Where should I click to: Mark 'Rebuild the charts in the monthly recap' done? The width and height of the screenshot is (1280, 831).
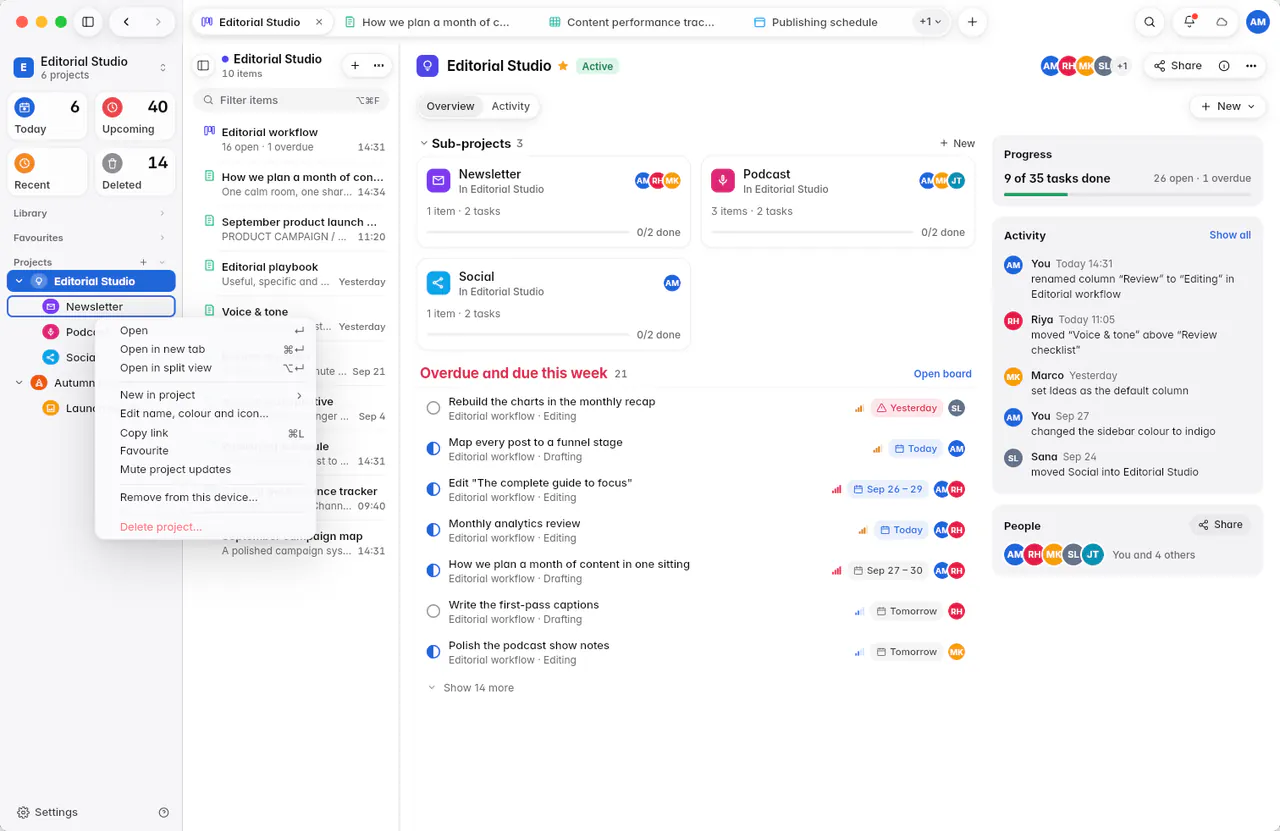tap(433, 408)
